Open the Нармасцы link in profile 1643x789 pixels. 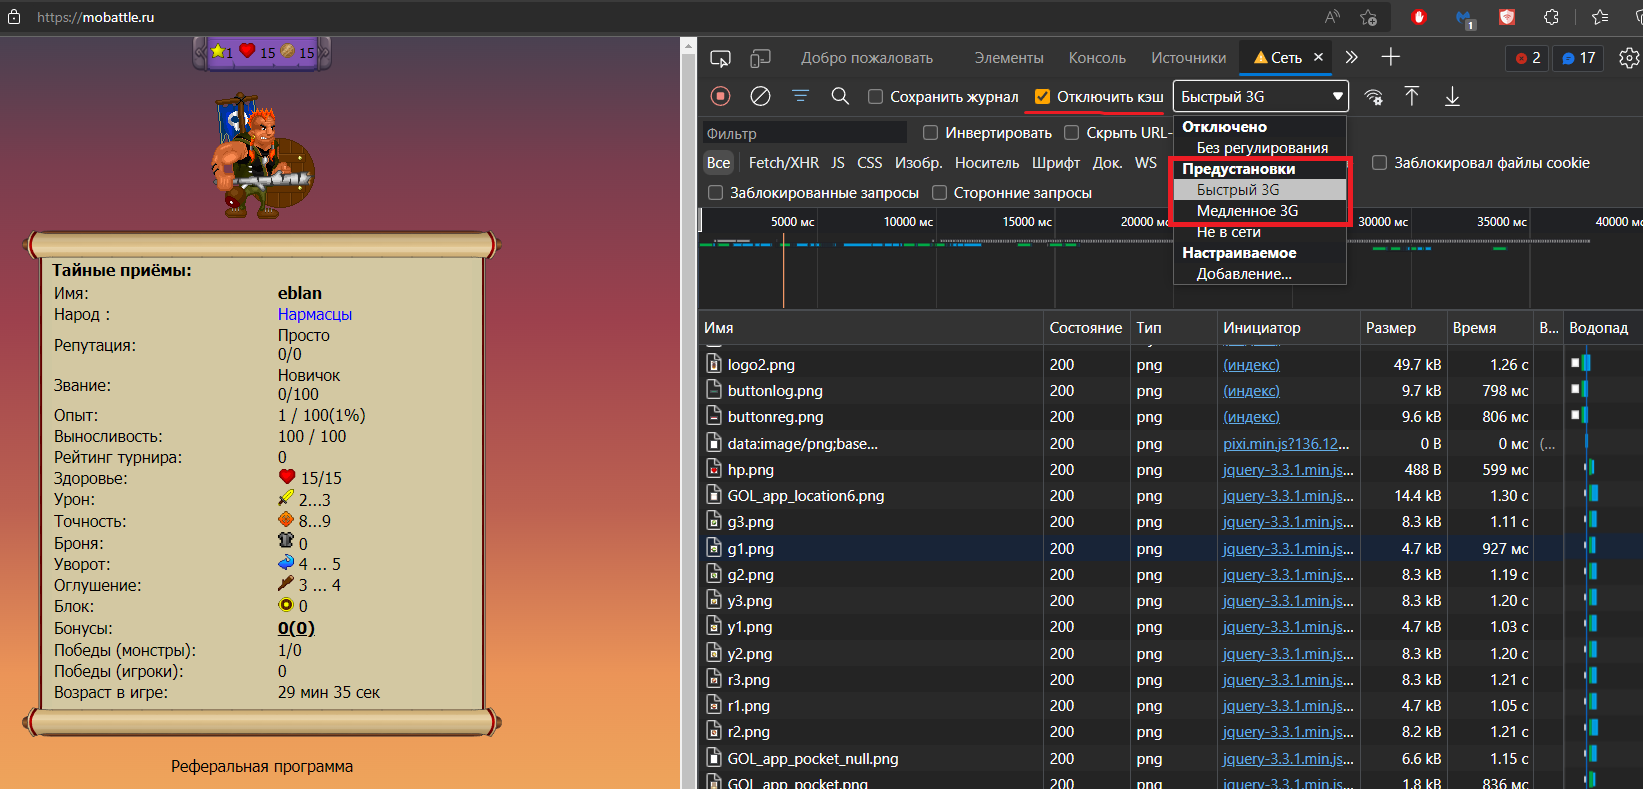[x=315, y=314]
